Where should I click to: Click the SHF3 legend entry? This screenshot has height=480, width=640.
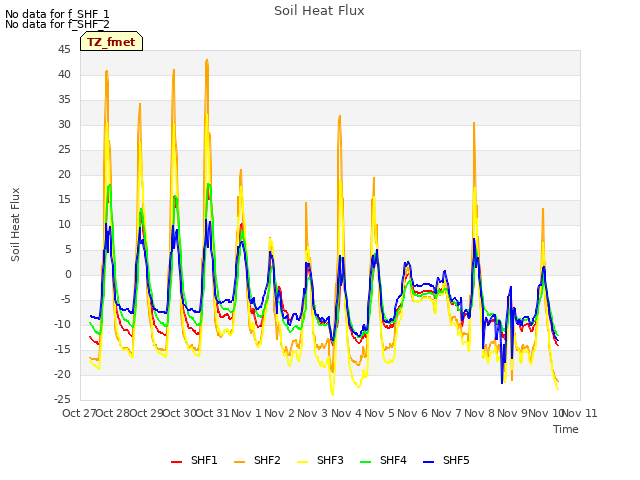(320, 460)
